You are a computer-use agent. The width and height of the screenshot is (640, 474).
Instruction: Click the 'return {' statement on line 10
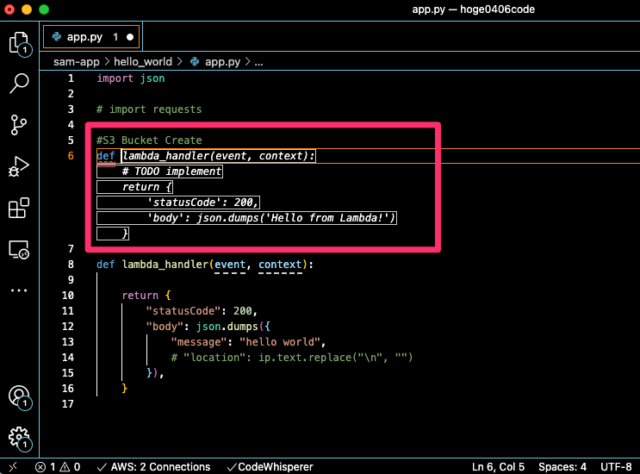[x=147, y=296]
